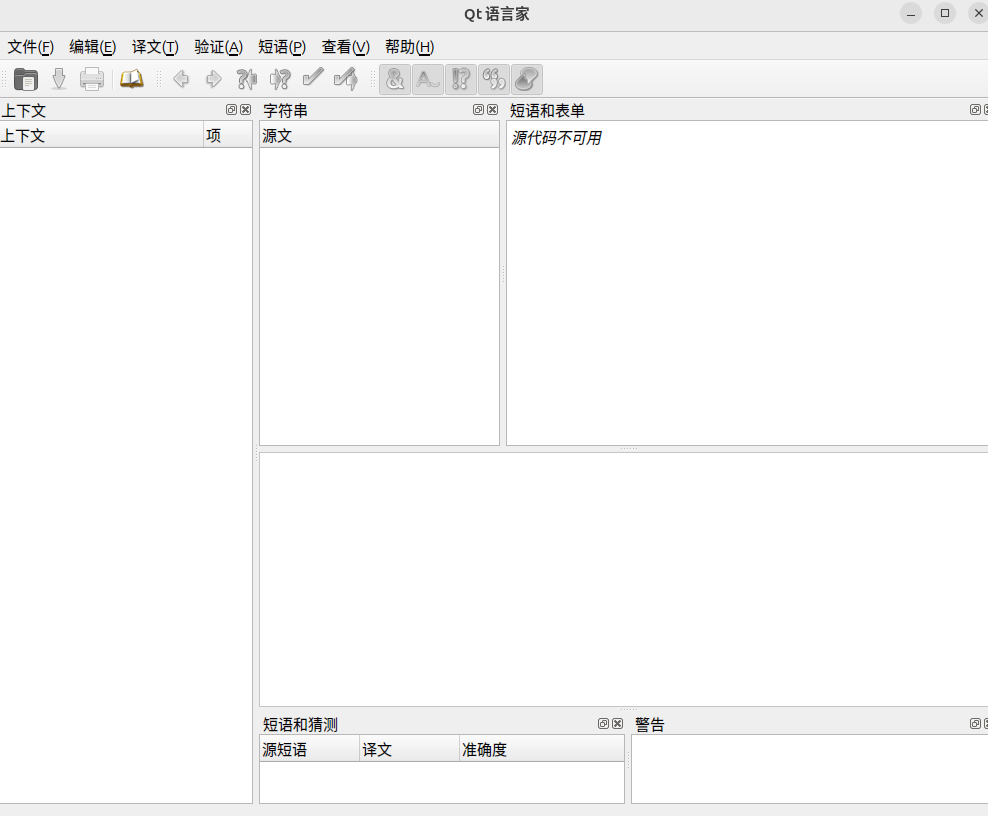This screenshot has width=988, height=816.
Task: Toggle accelerator (&) validation check
Action: point(395,79)
